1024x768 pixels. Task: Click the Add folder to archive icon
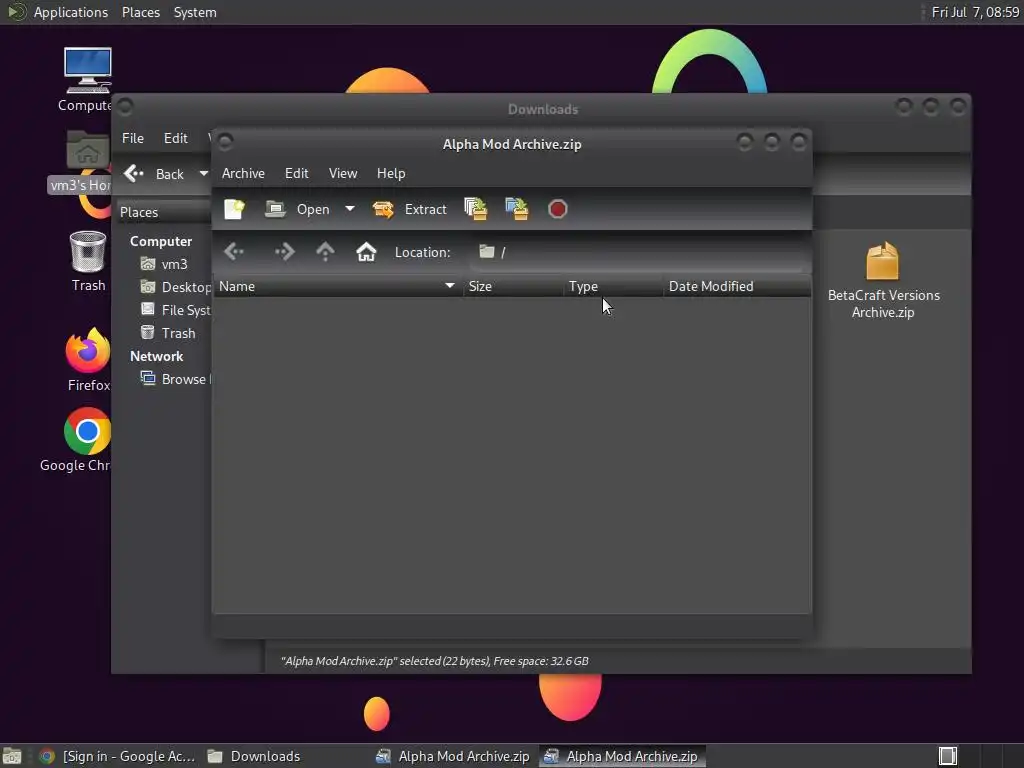517,209
